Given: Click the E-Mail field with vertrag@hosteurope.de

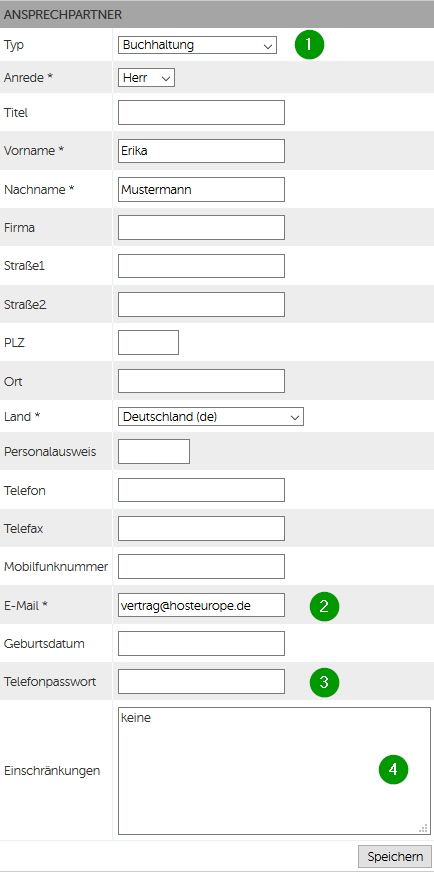Looking at the screenshot, I should pyautogui.click(x=201, y=605).
